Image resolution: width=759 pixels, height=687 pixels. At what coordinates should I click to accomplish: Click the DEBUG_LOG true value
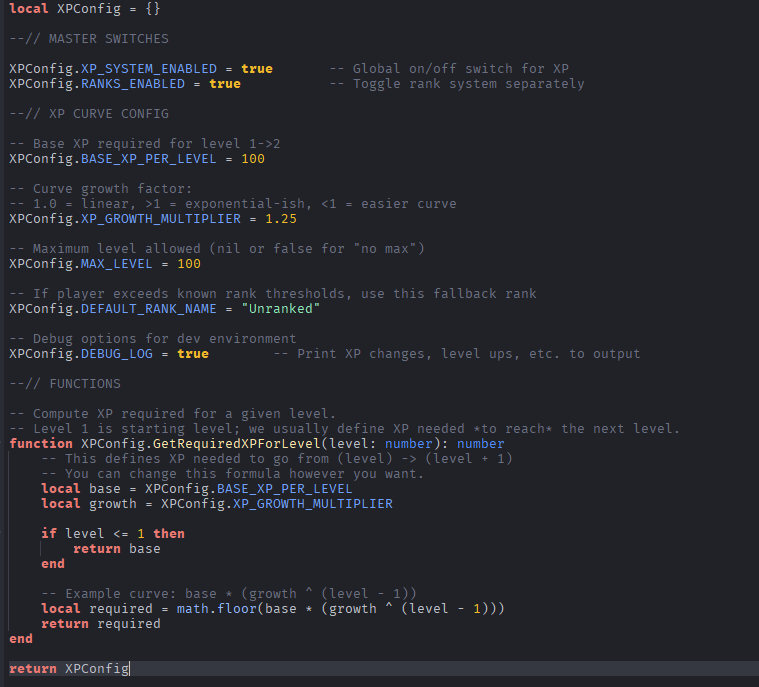click(x=193, y=354)
